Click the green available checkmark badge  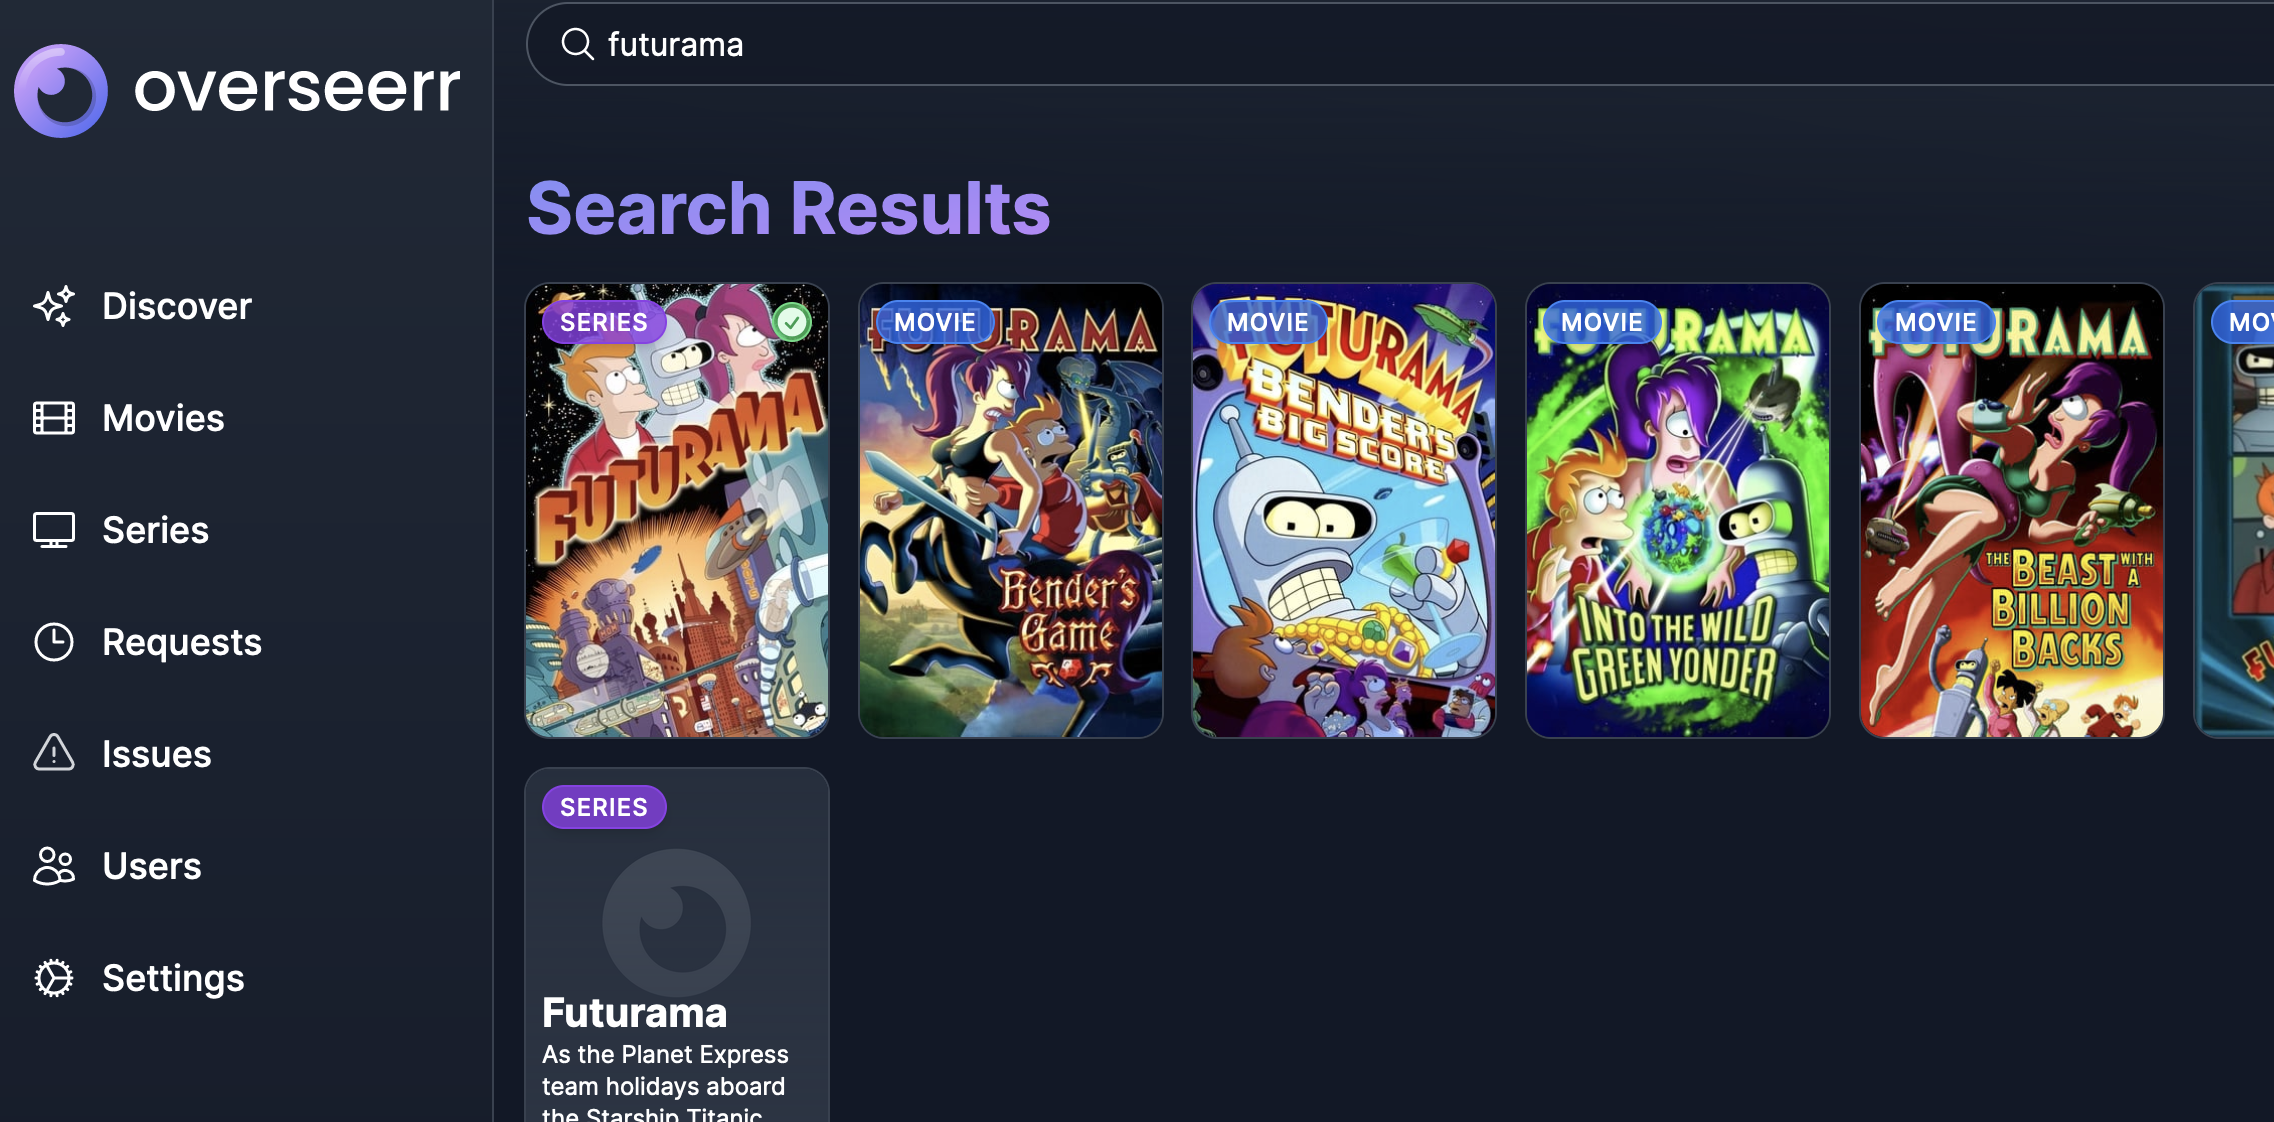tap(792, 322)
